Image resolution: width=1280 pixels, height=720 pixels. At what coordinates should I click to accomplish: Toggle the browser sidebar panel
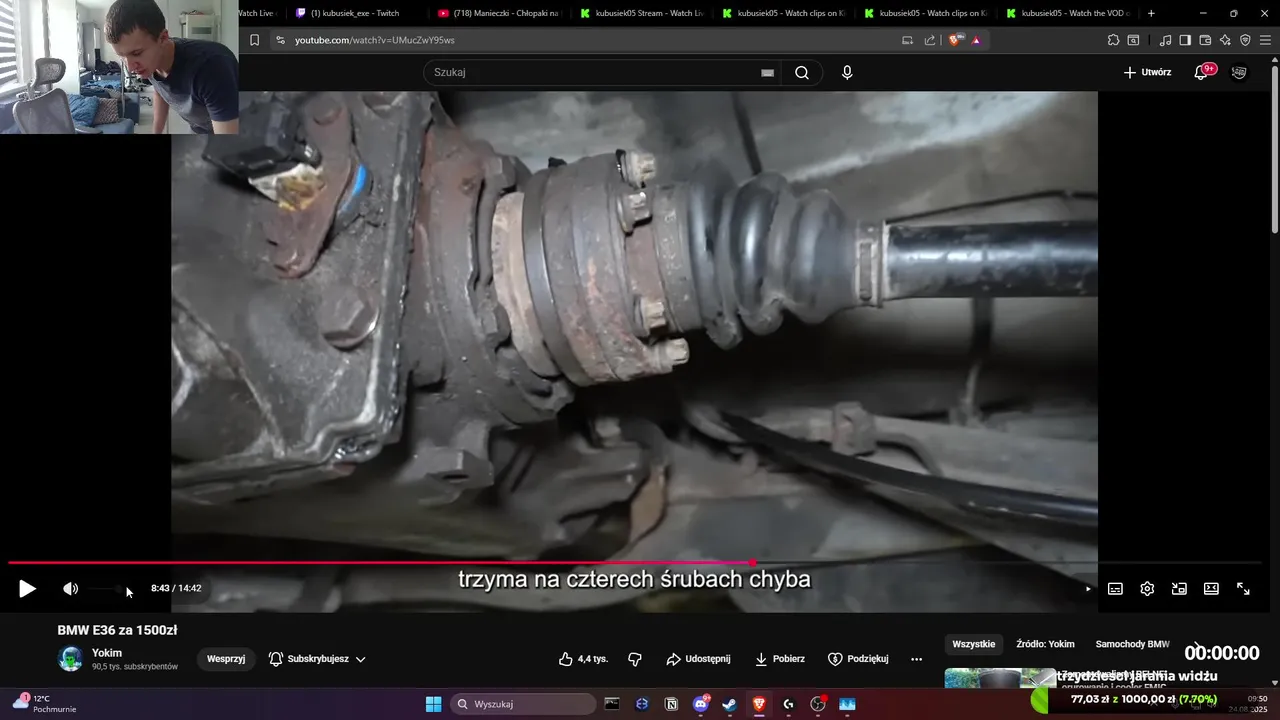point(1185,40)
